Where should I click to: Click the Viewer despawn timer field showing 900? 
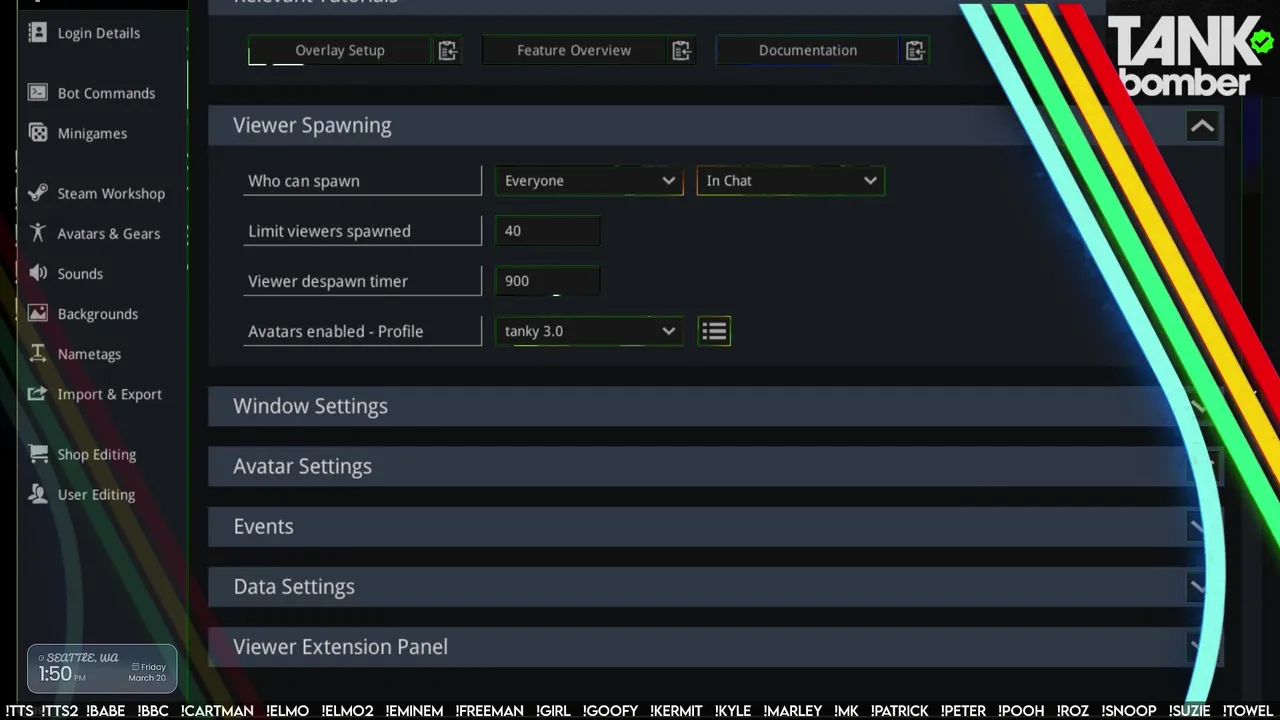(548, 281)
